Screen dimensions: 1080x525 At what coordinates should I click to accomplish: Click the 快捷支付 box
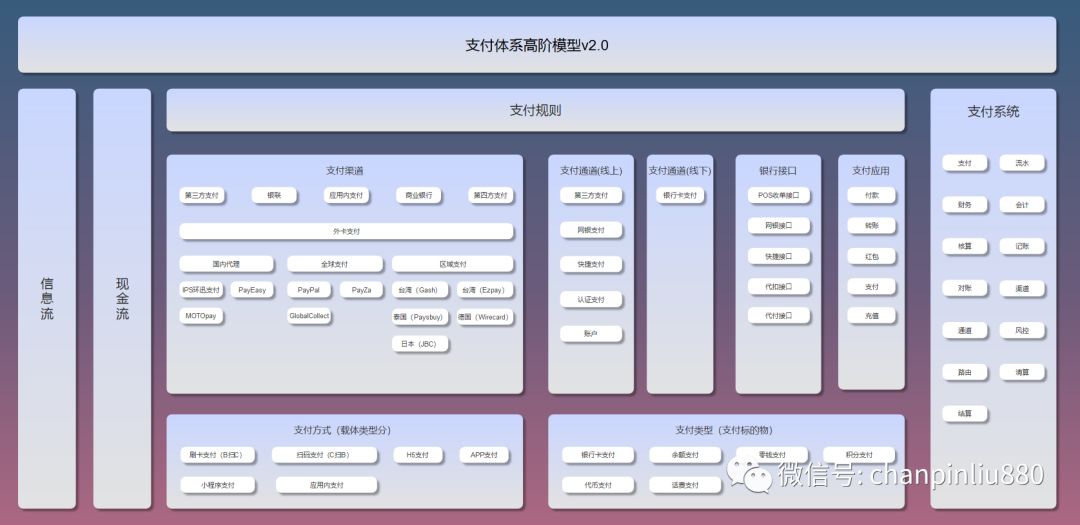pos(591,264)
